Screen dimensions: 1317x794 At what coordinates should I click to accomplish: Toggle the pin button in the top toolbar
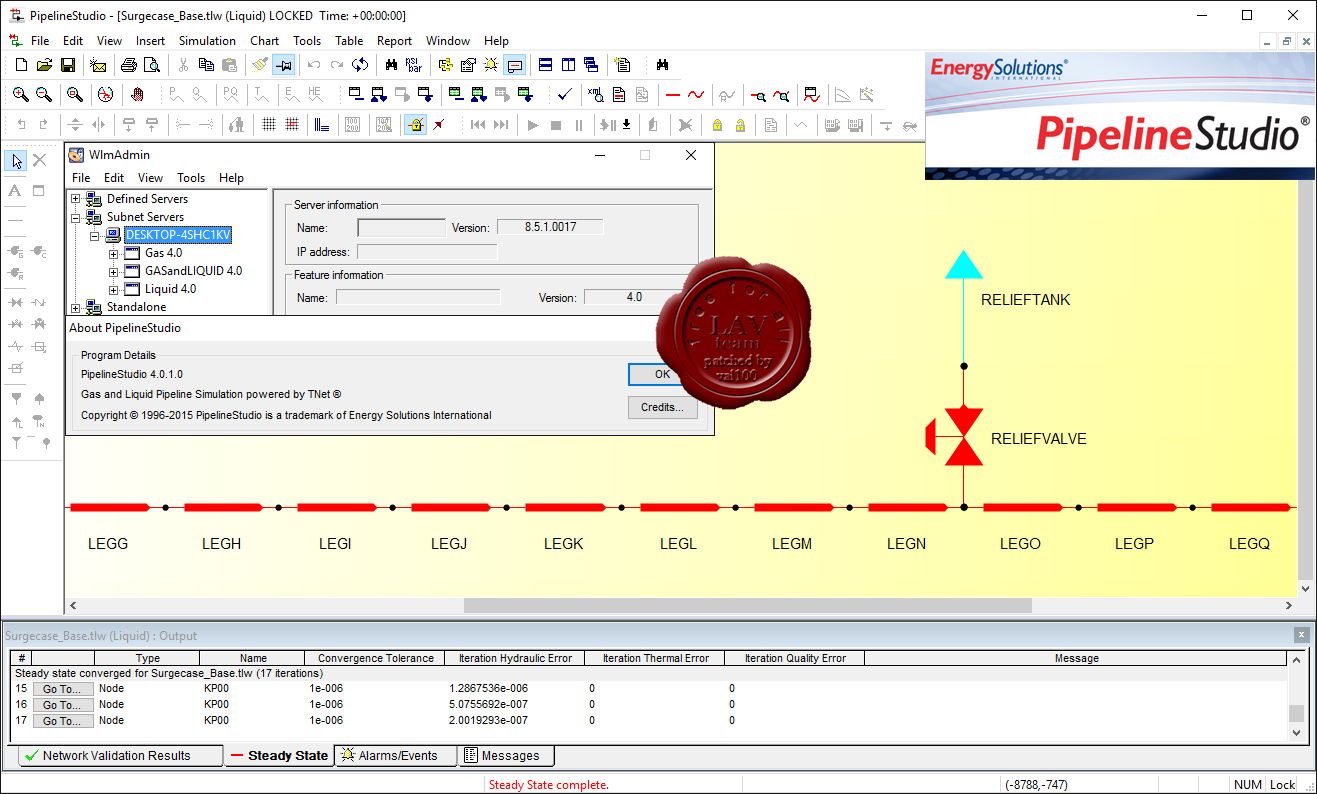click(x=283, y=65)
